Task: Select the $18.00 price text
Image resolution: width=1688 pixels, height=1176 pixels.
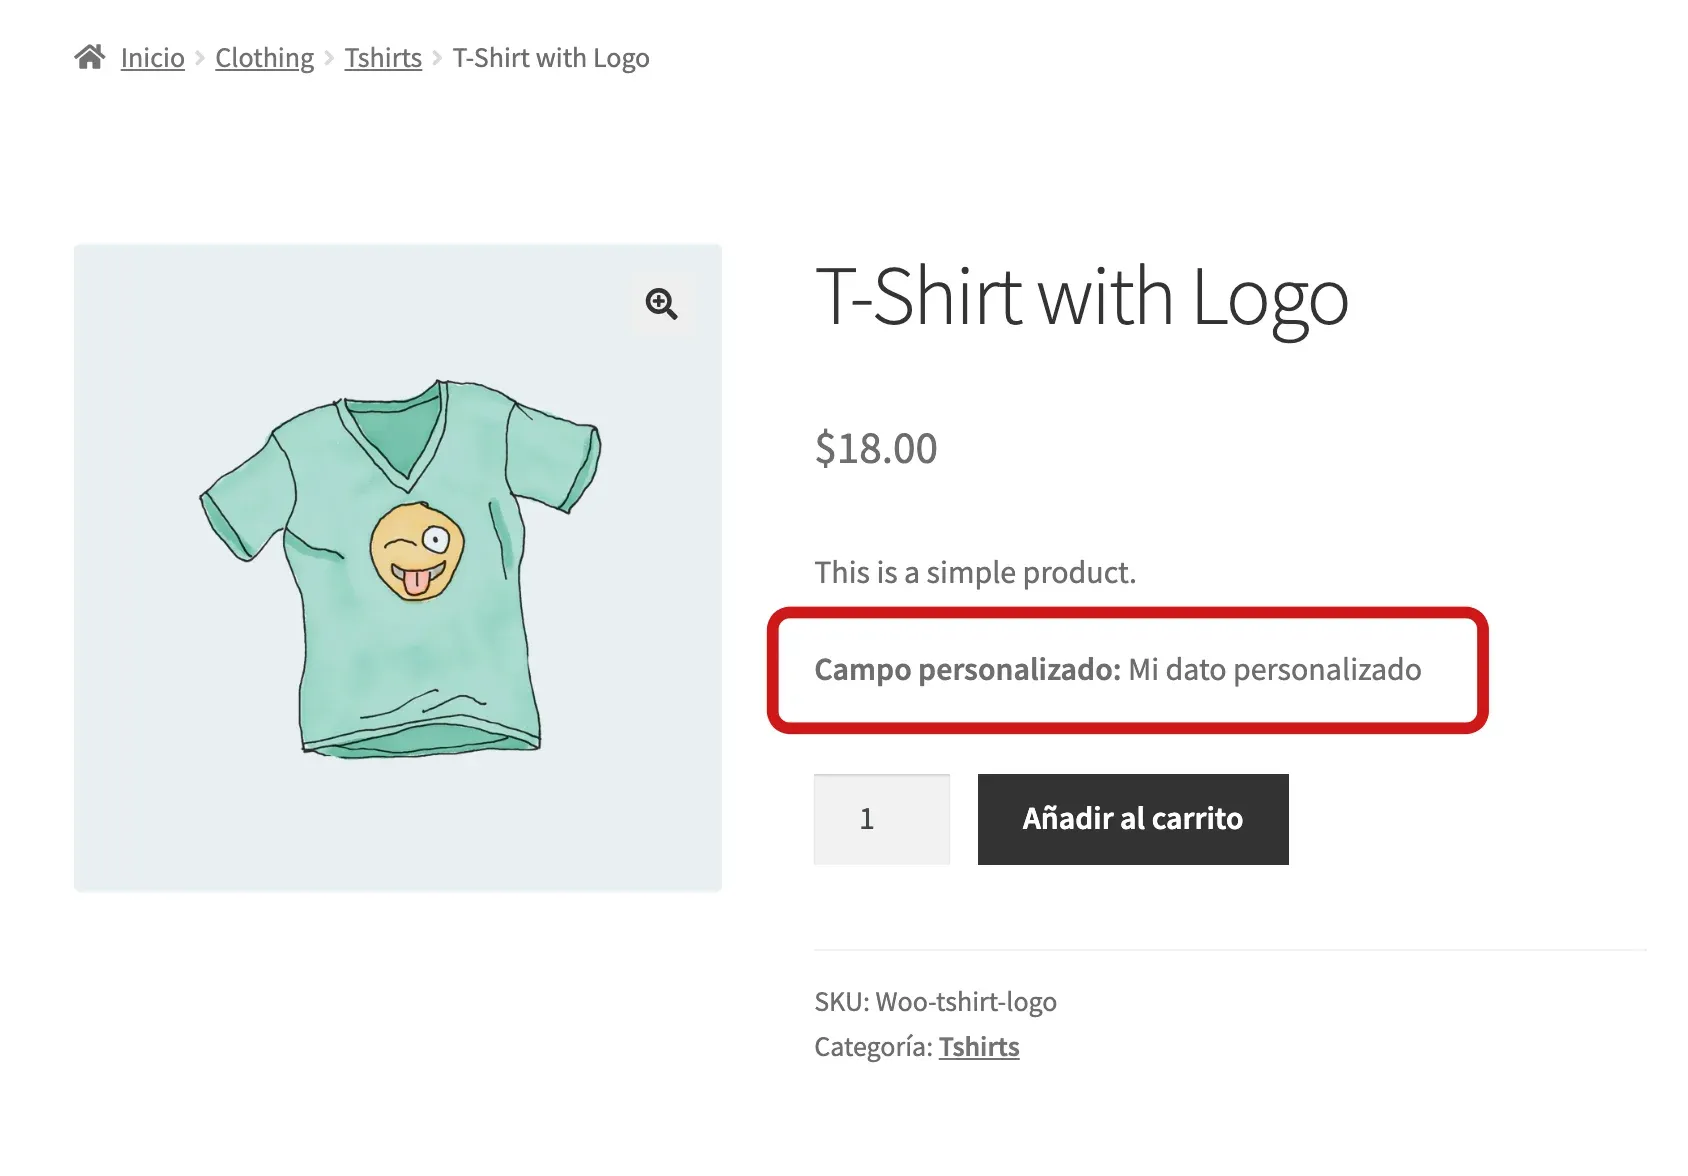Action: point(875,449)
